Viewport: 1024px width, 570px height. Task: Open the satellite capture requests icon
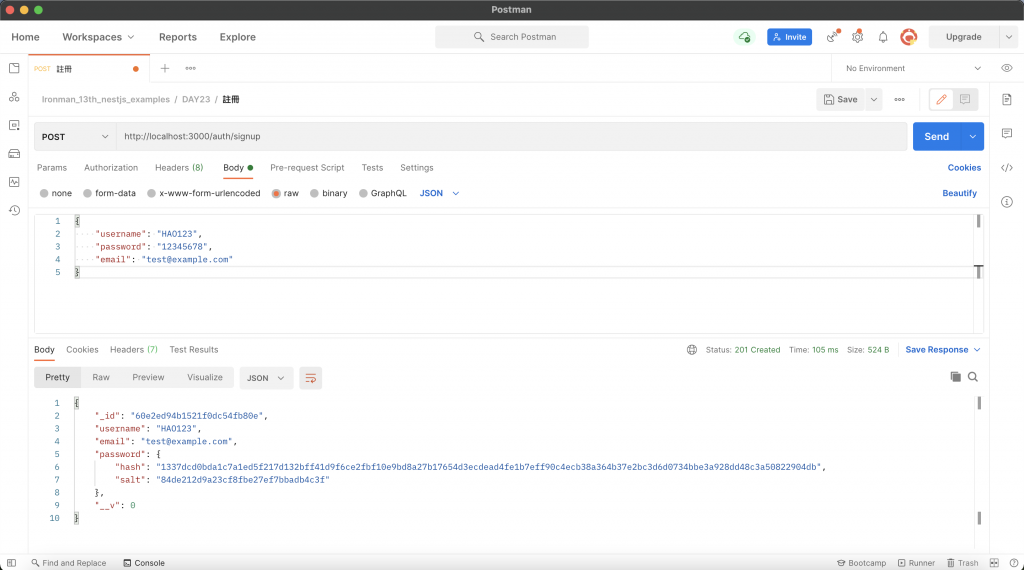[x=832, y=37]
